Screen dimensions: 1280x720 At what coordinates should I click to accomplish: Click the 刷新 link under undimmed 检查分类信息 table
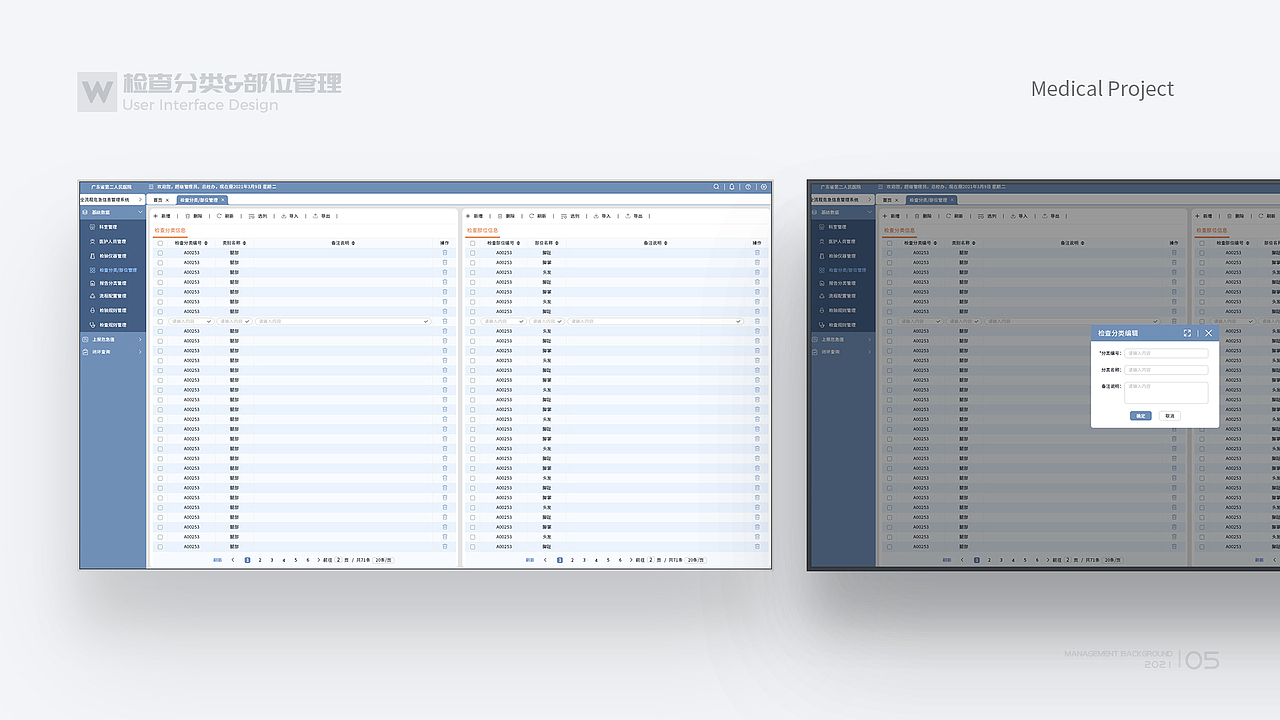218,560
